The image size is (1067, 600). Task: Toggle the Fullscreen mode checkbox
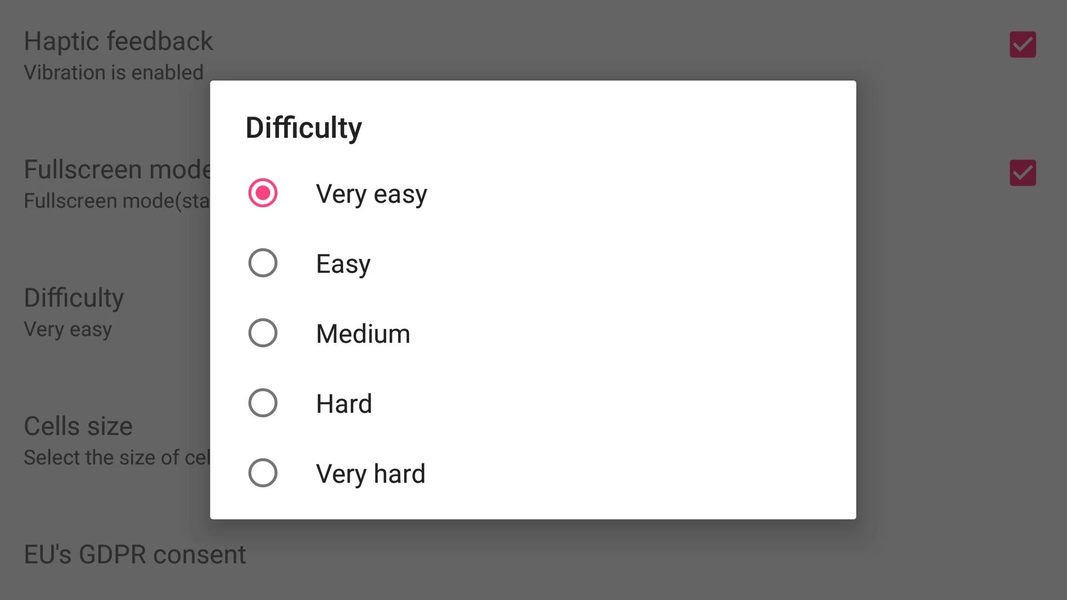click(1022, 173)
